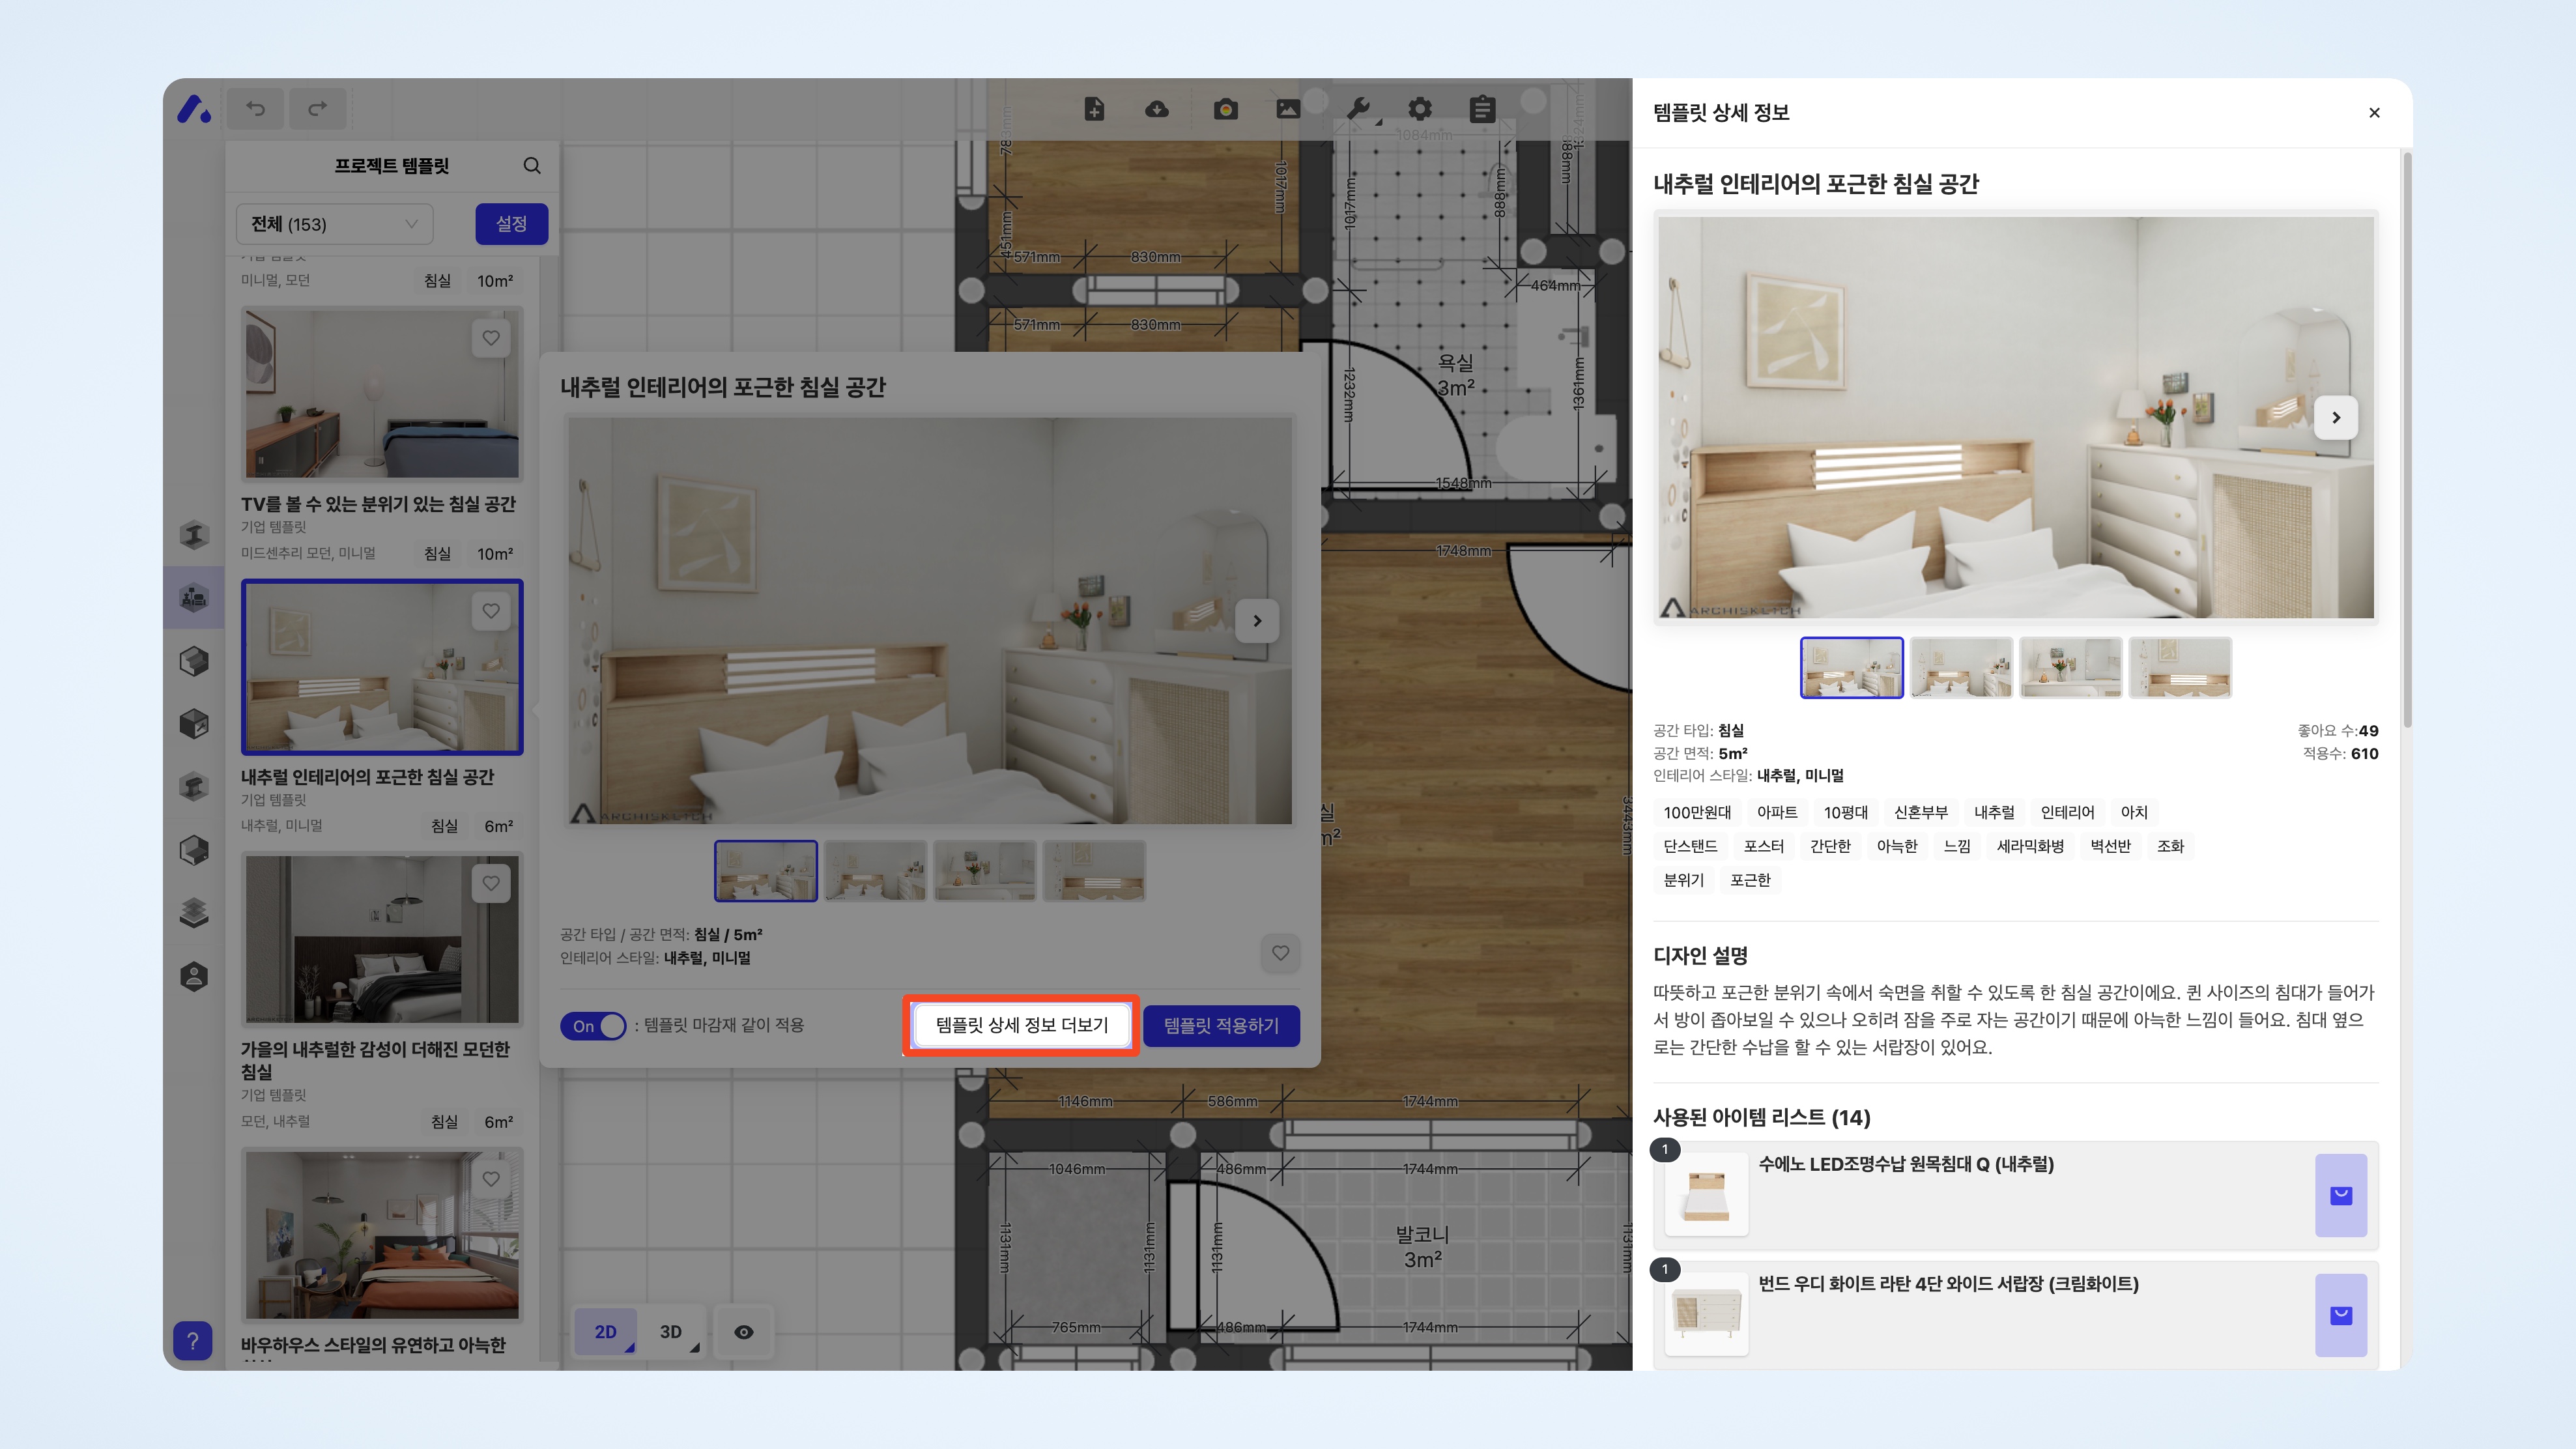Switch to 3D view mode
2576x1449 pixels.
pyautogui.click(x=671, y=1332)
